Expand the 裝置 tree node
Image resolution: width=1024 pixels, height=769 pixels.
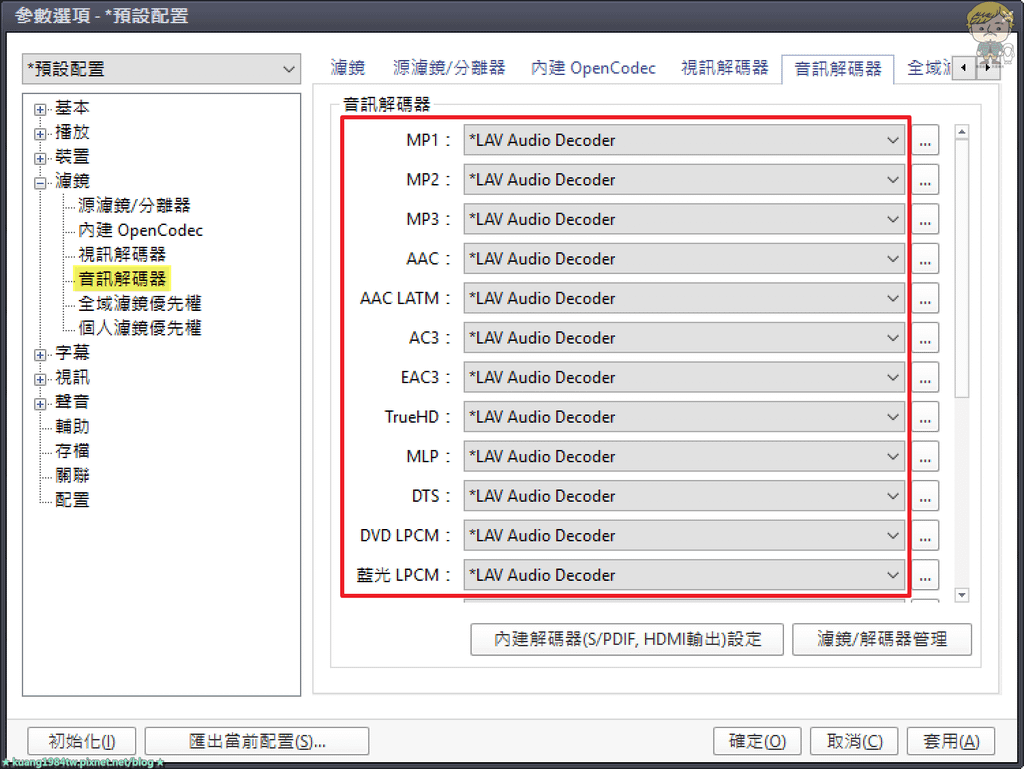tap(40, 158)
